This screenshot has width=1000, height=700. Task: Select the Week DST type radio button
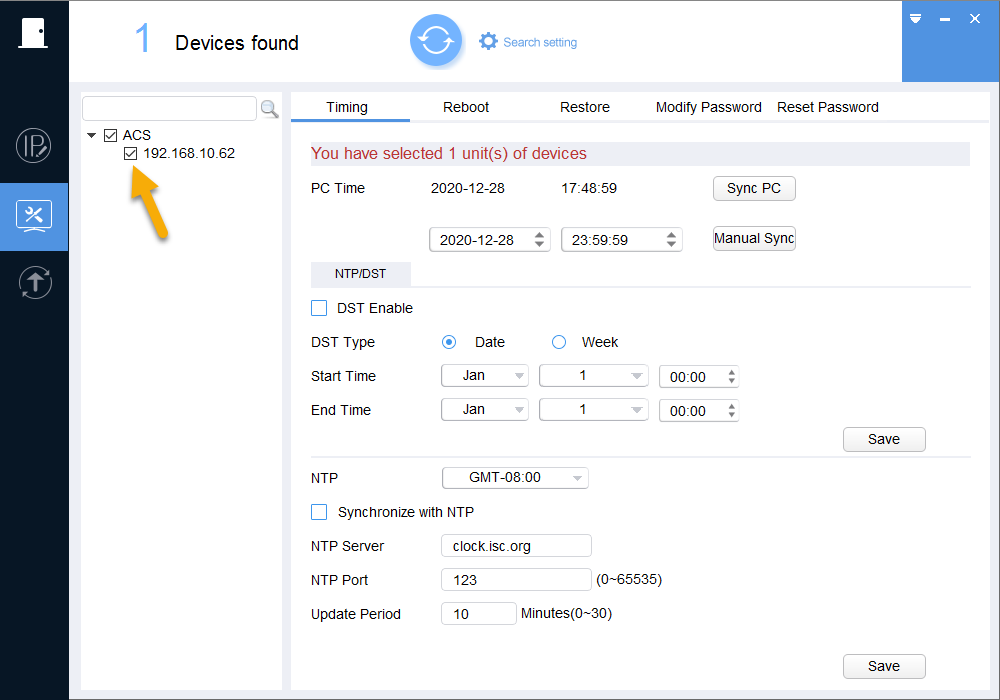tap(559, 342)
